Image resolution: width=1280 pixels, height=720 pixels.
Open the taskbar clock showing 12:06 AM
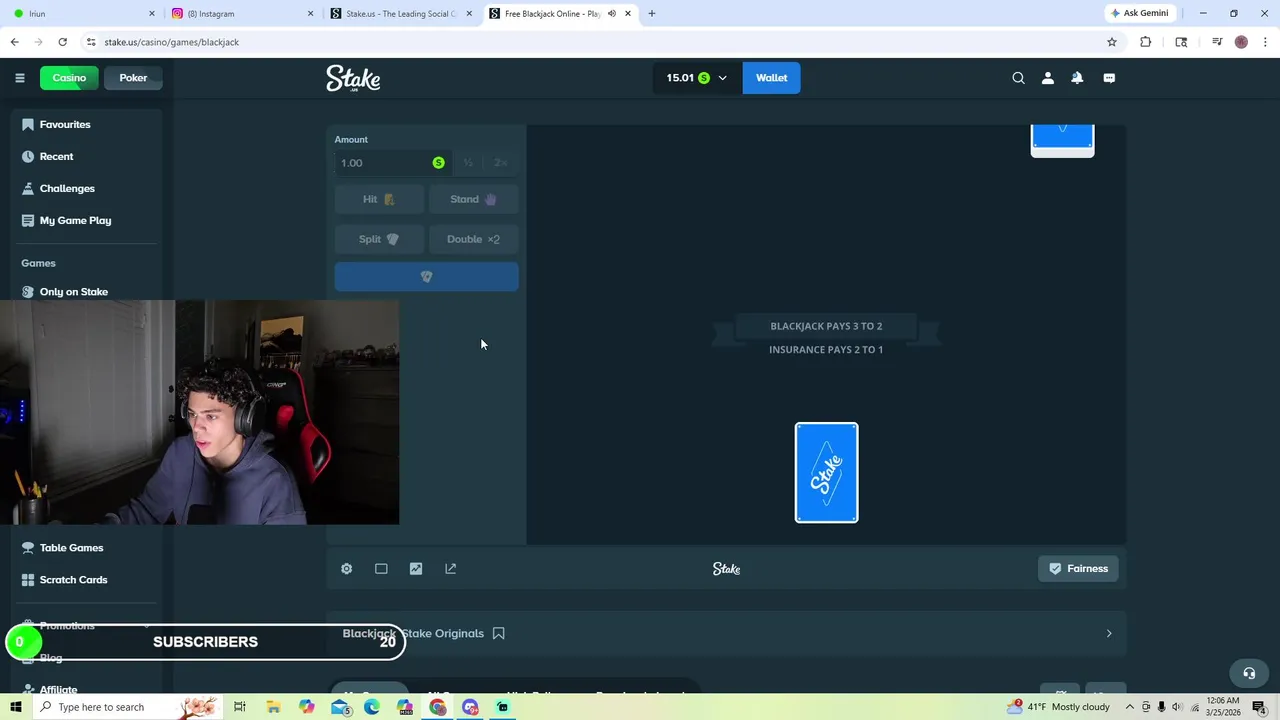coord(1223,707)
